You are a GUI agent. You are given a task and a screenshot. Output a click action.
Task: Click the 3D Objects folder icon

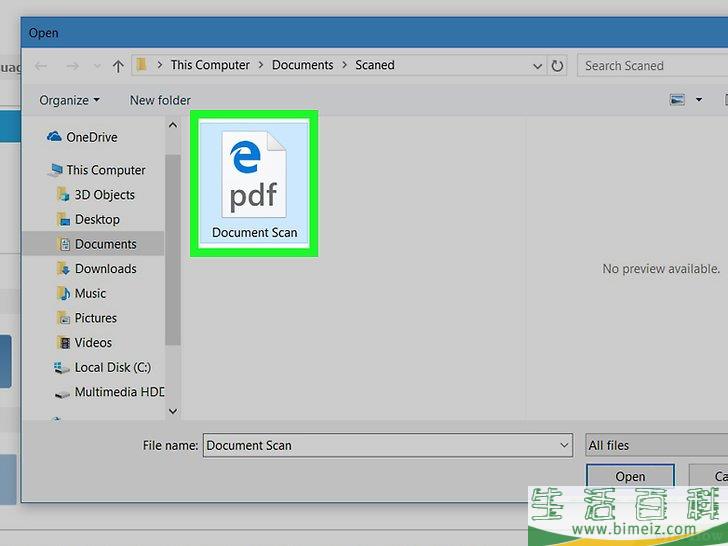[x=63, y=195]
